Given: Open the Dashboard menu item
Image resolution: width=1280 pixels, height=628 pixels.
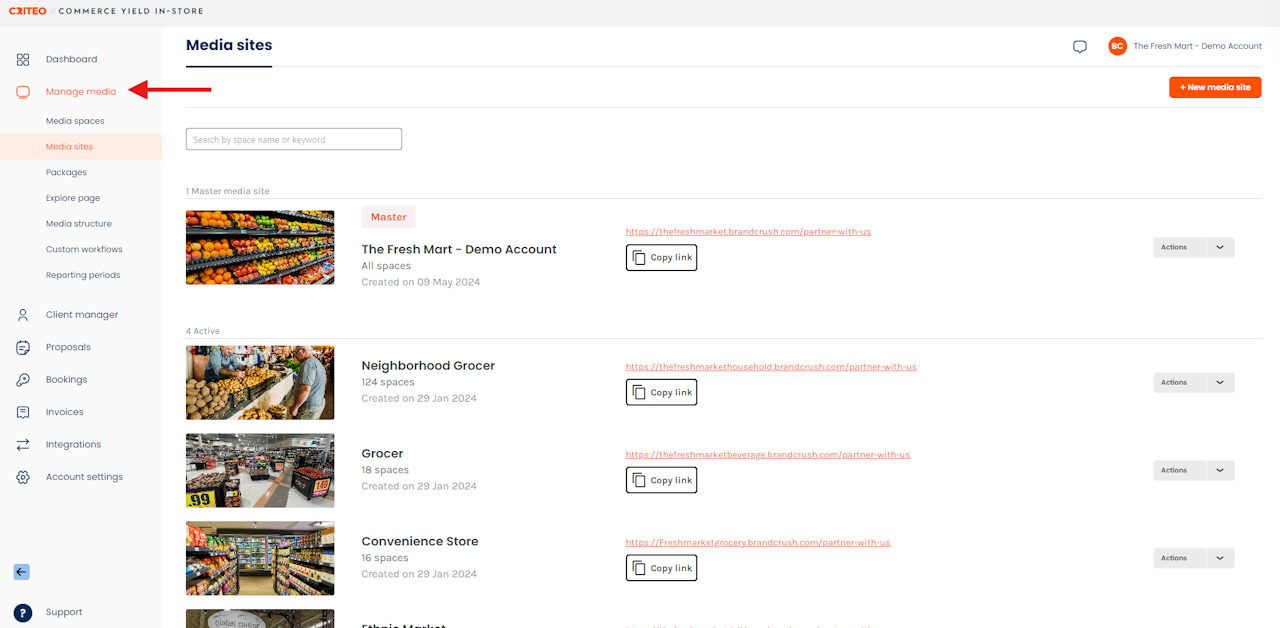Looking at the screenshot, I should coord(71,59).
